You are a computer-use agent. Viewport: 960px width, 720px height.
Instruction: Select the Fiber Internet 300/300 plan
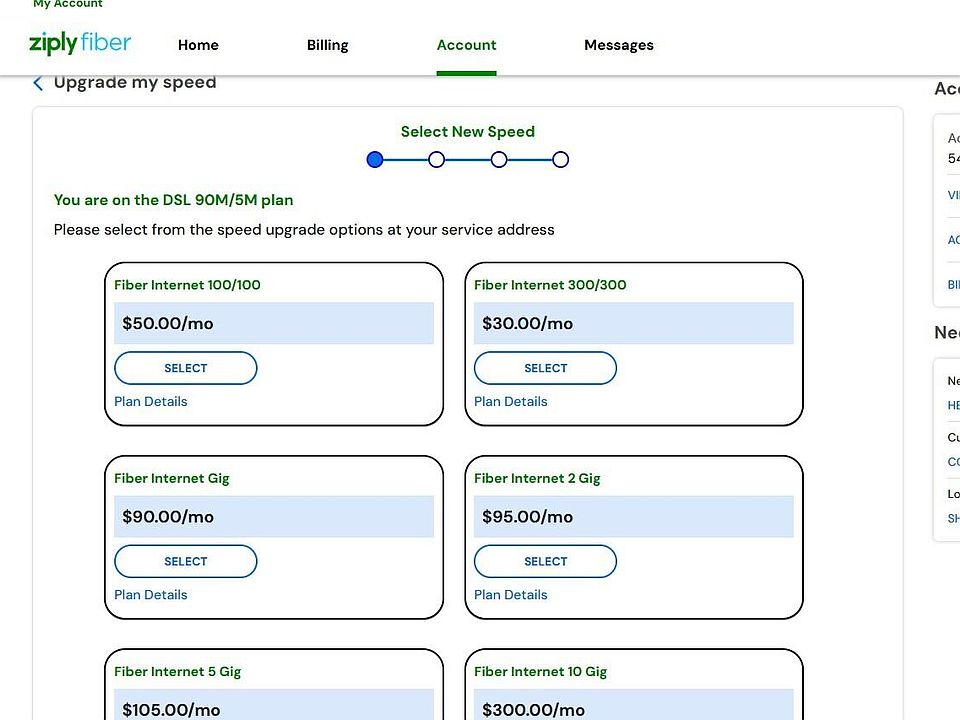click(545, 368)
